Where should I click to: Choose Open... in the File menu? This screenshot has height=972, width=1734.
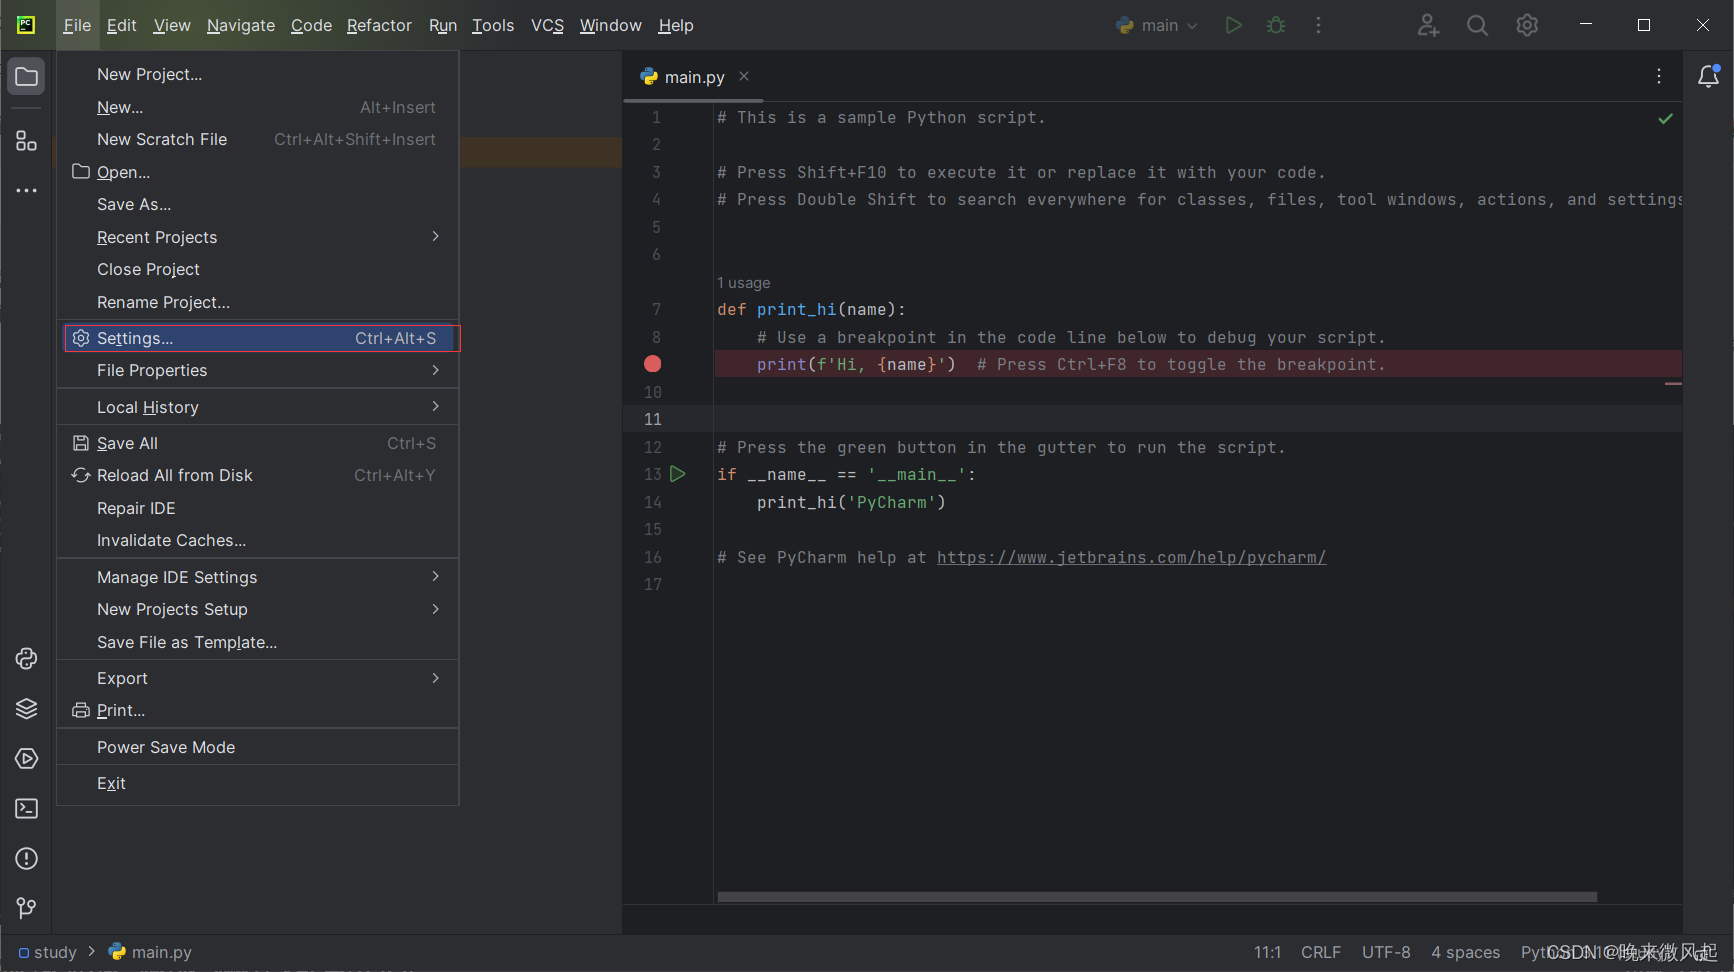(x=258, y=172)
